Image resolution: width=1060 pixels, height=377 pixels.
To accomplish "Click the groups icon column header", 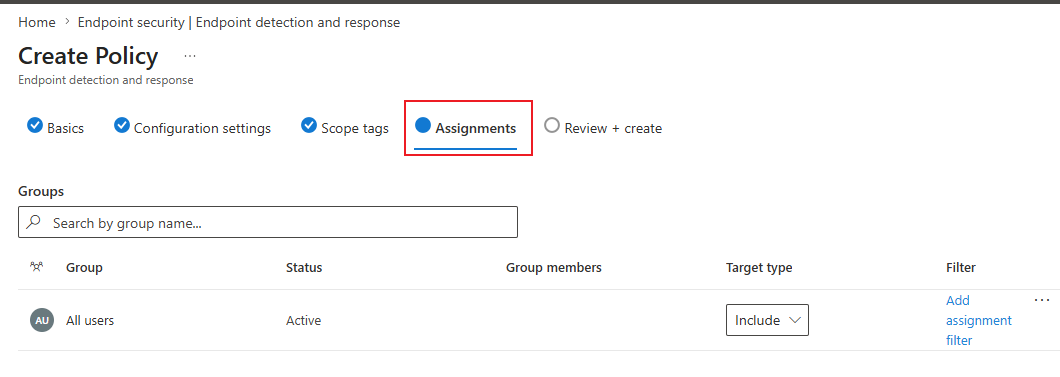I will coord(37,267).
